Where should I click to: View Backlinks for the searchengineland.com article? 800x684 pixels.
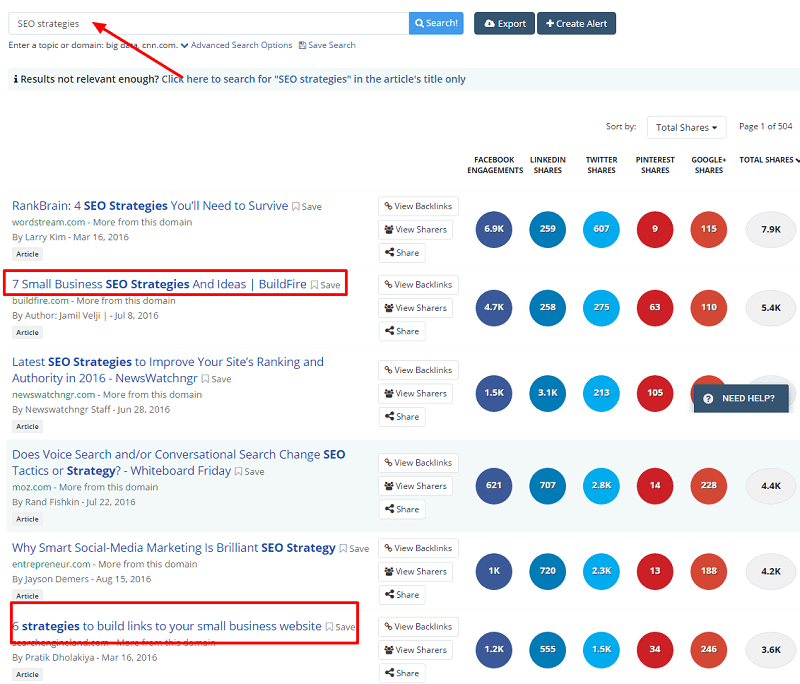418,626
